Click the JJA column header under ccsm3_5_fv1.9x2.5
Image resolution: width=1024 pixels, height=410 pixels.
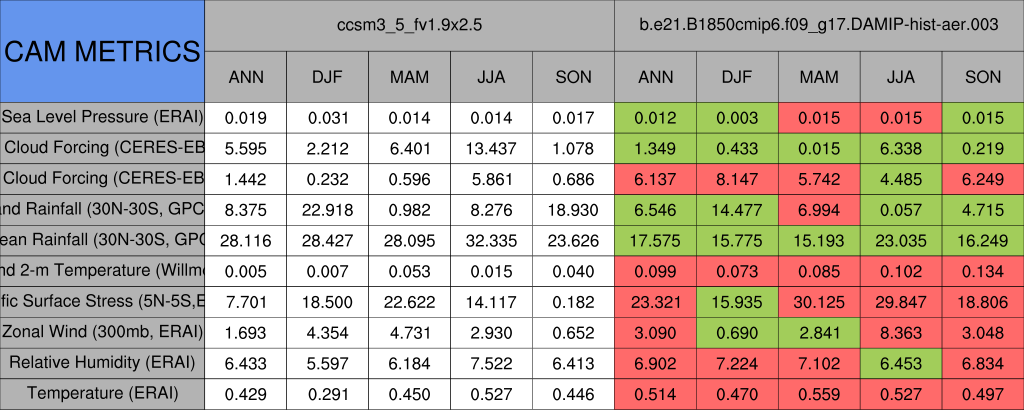click(491, 77)
